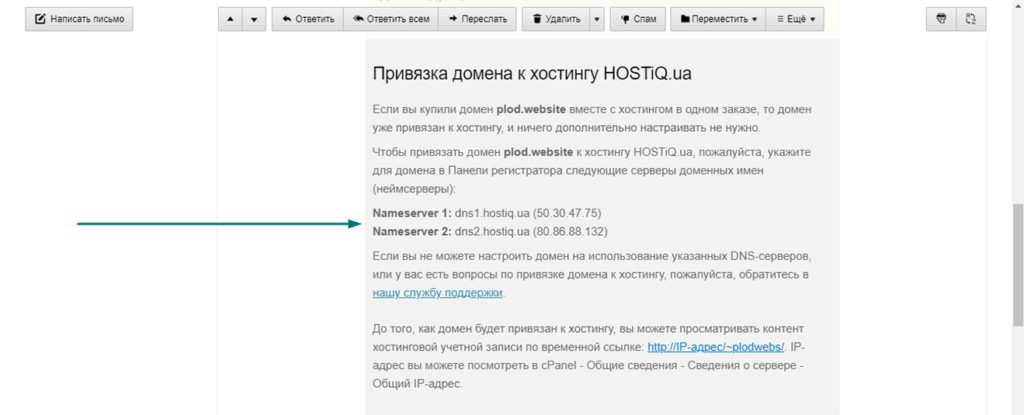The height and width of the screenshot is (415, 1024).
Task: Click the heading Привязка домена к хостингу HOSTiQ.ua
Action: 532,74
